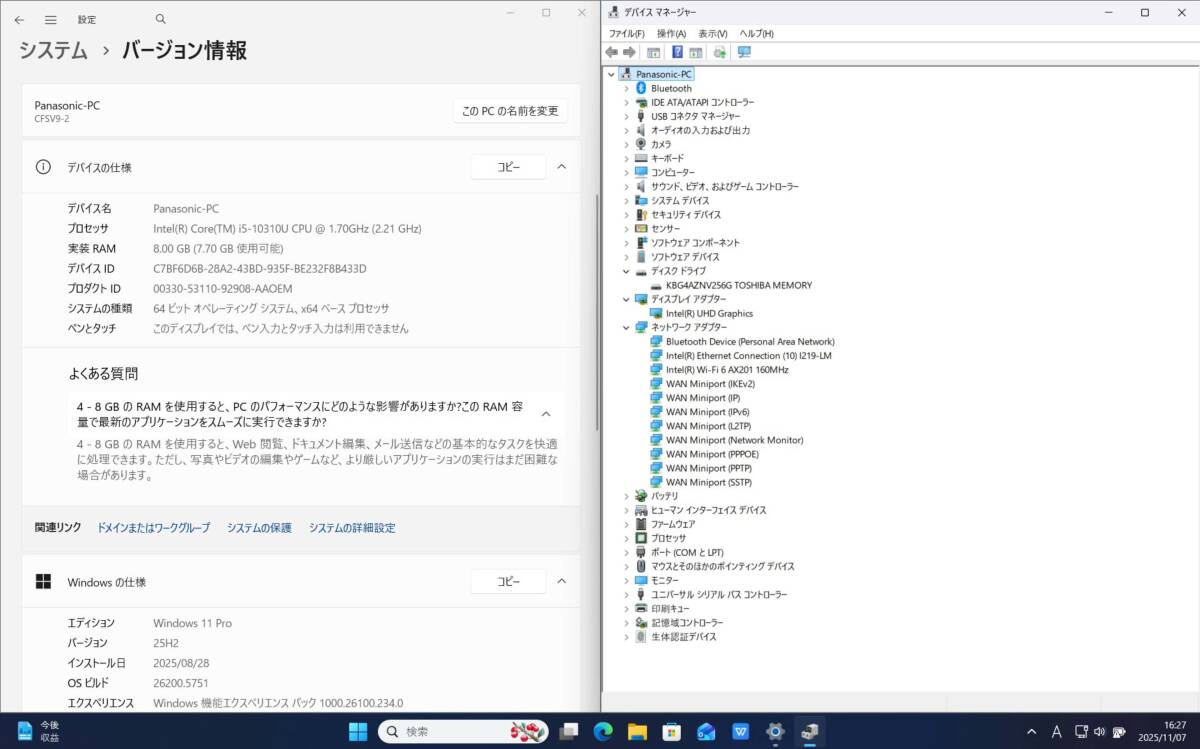
Task: Copy device specs with the コピー button
Action: 507,167
